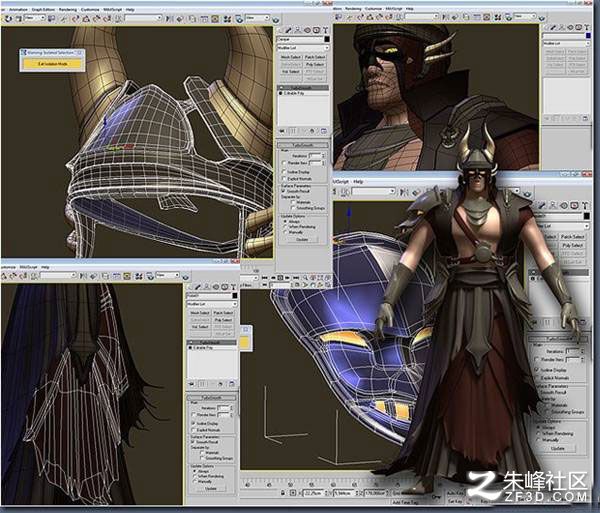Click Selection Lock toggle in bottom status bar
600x513 pixels.
[x=283, y=493]
